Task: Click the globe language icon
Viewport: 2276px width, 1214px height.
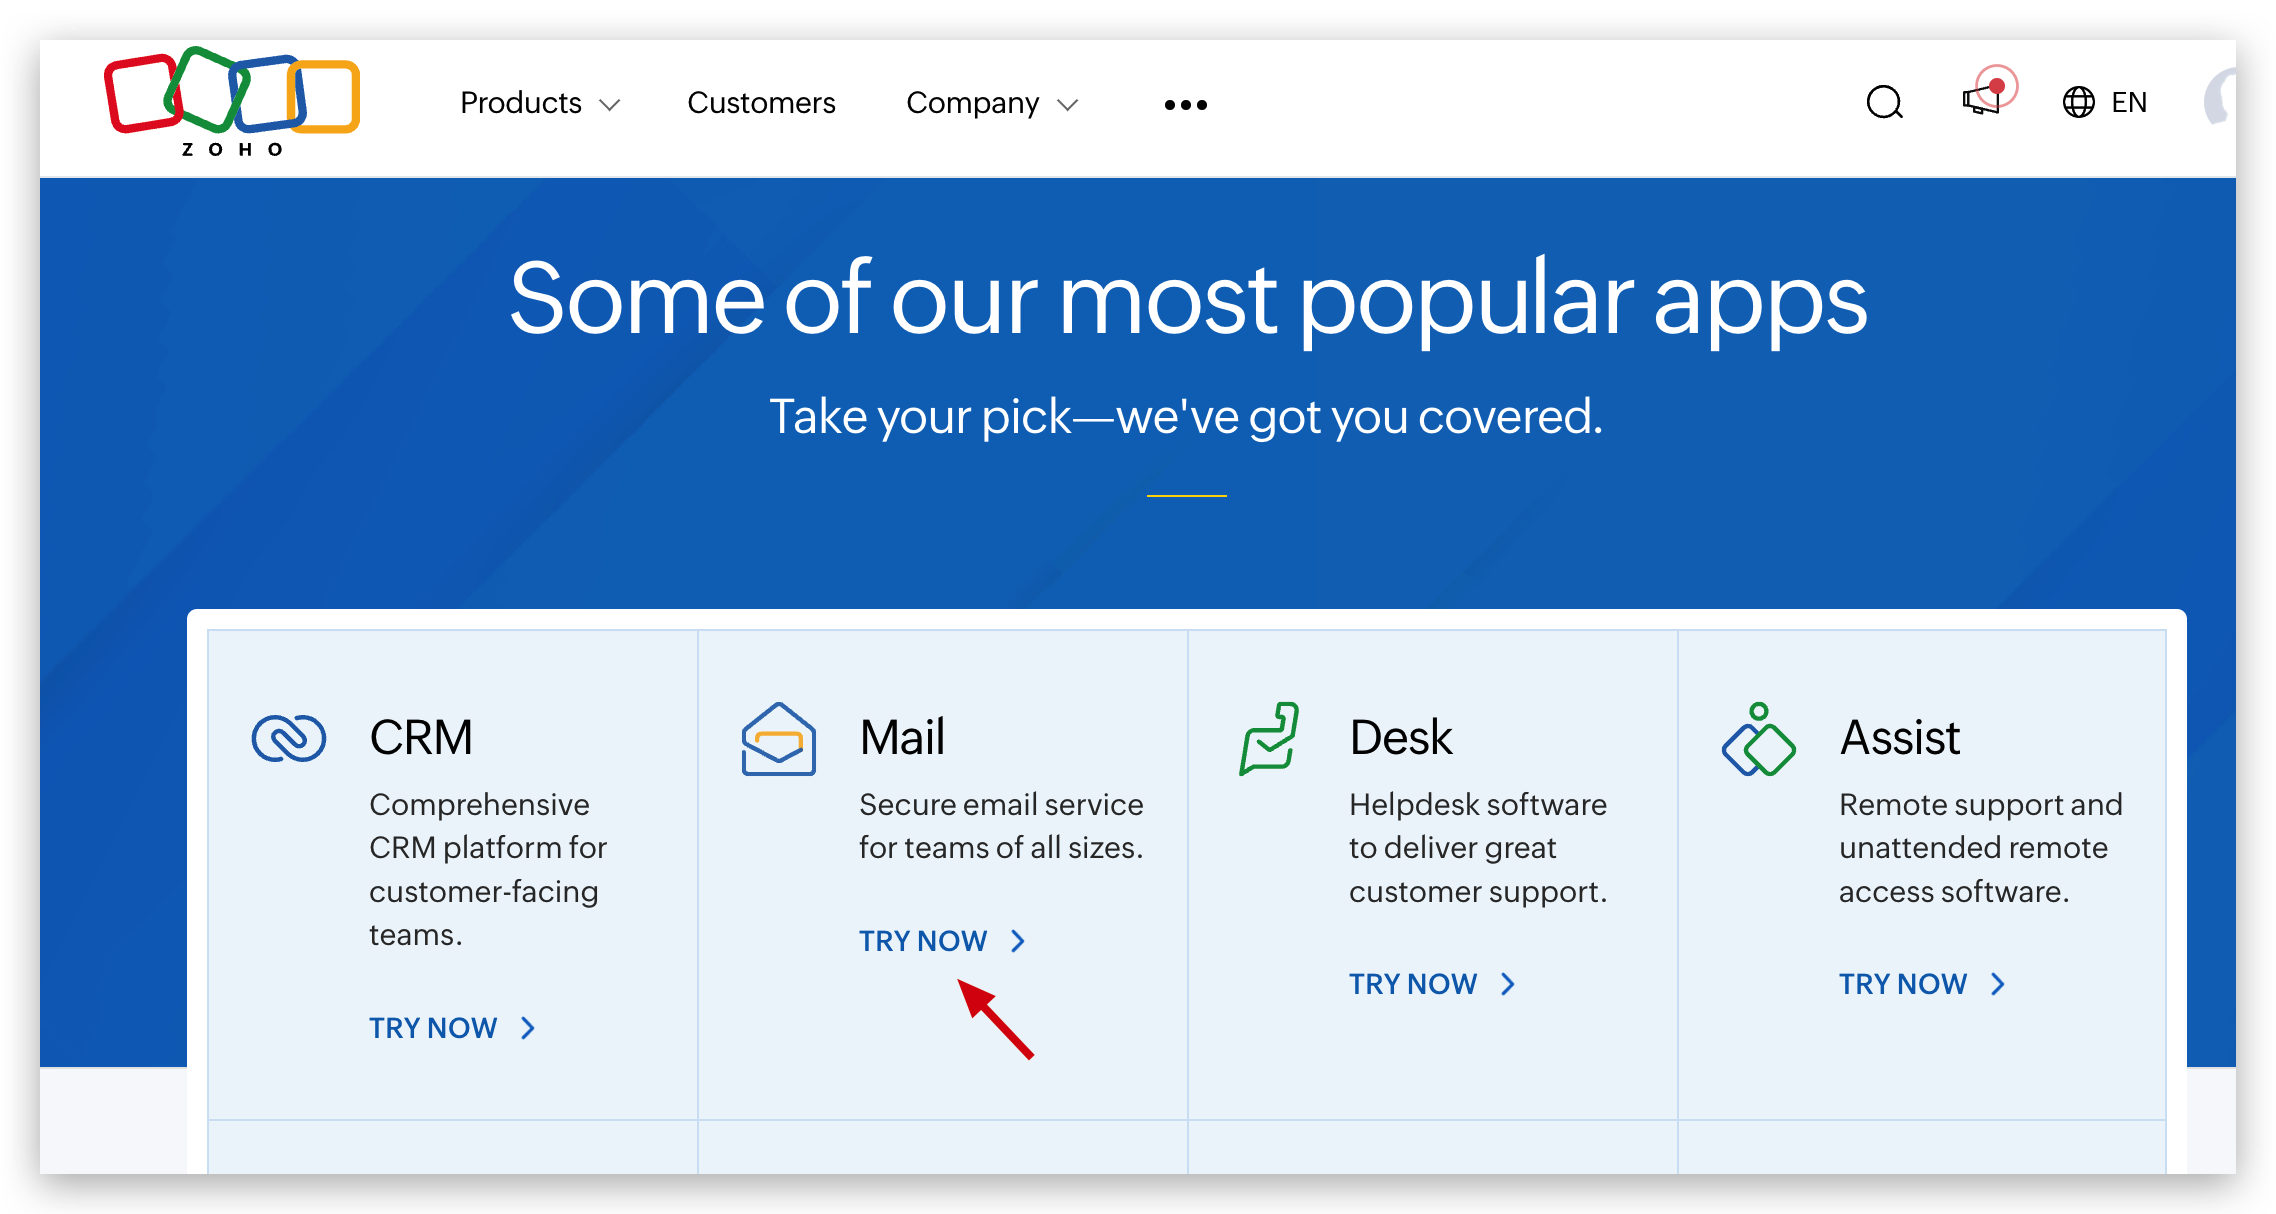Action: point(2078,102)
